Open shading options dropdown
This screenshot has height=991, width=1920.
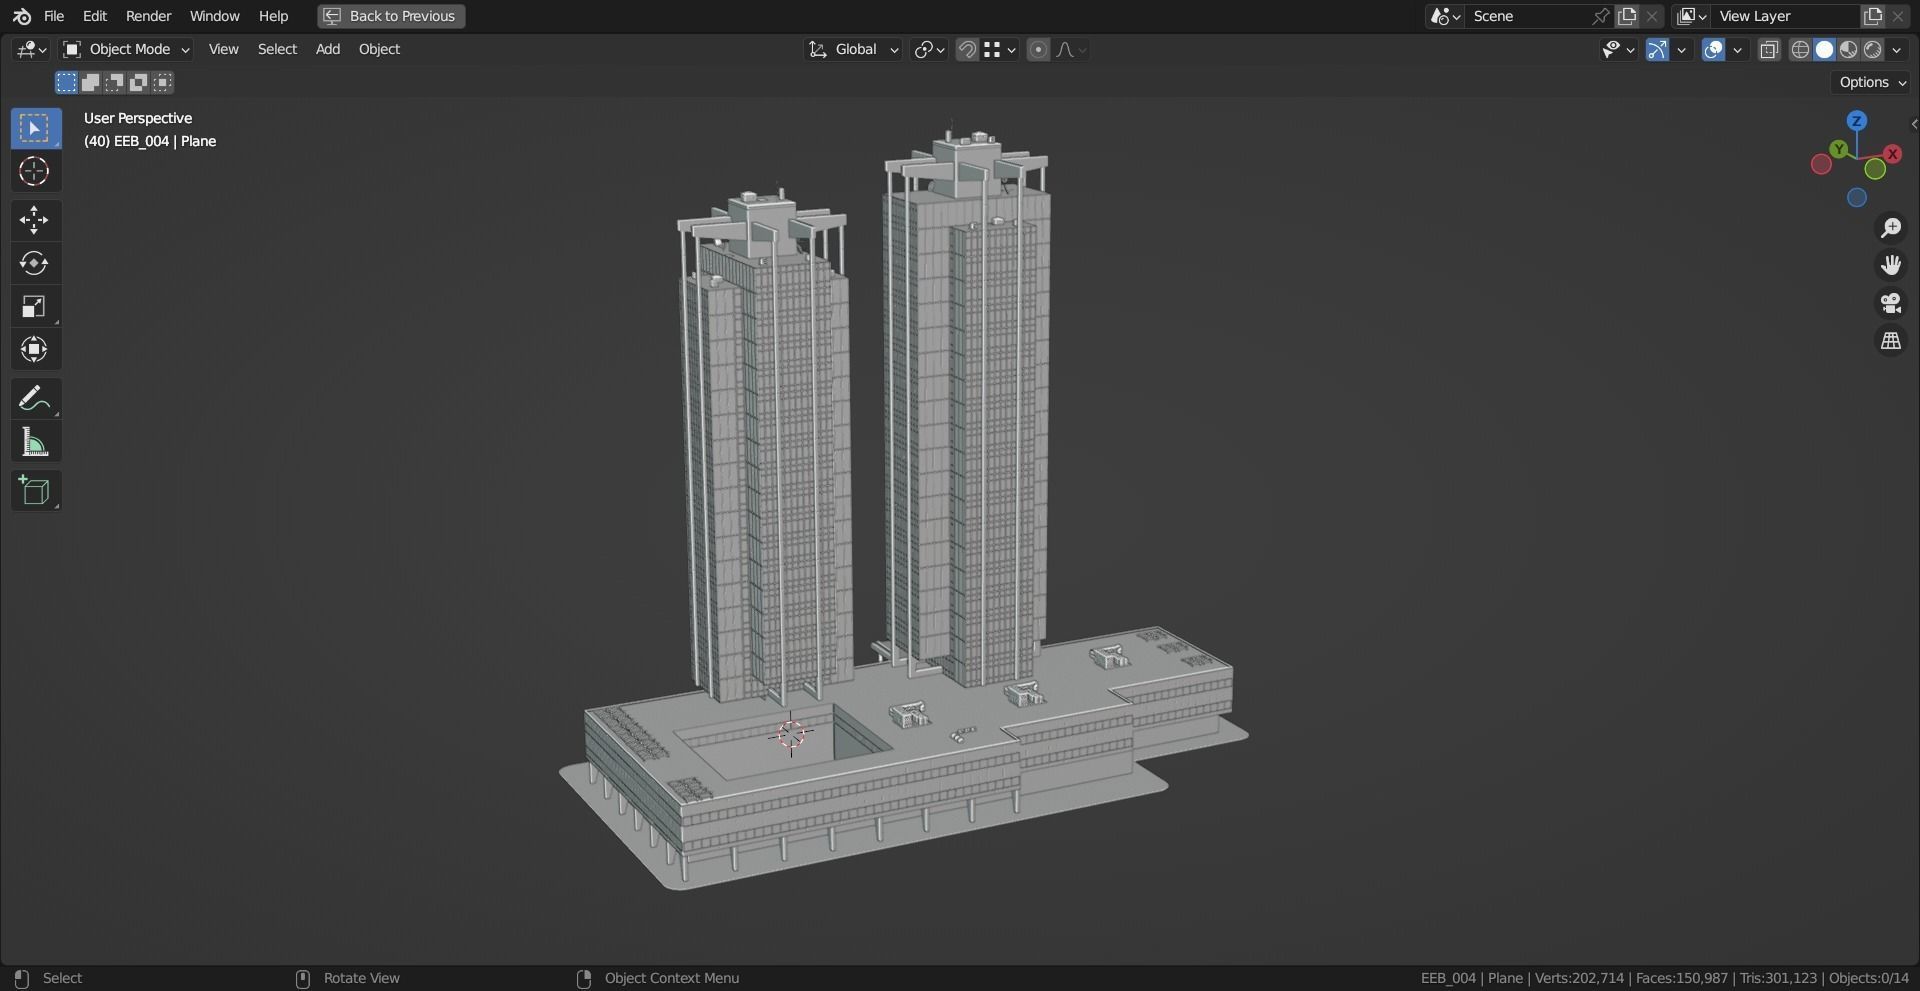(1897, 49)
